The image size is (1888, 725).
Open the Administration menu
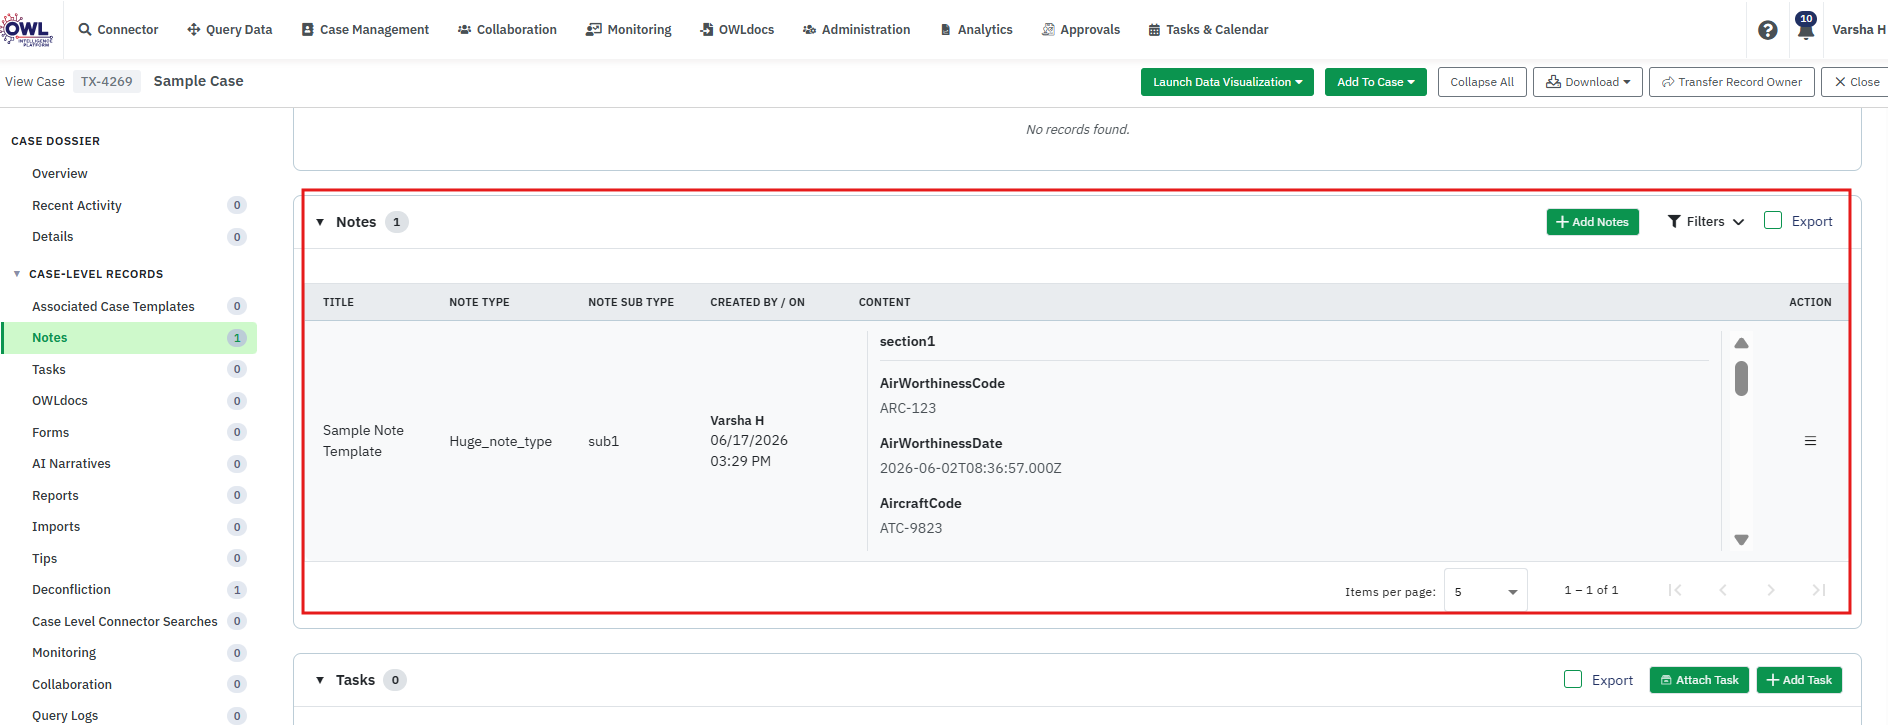(856, 30)
